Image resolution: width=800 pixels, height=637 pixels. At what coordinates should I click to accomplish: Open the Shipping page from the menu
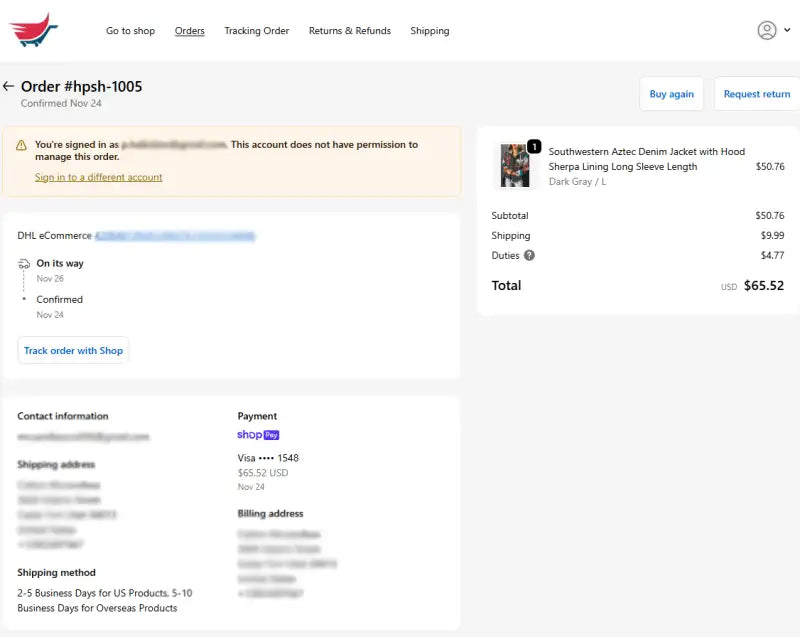coord(430,31)
